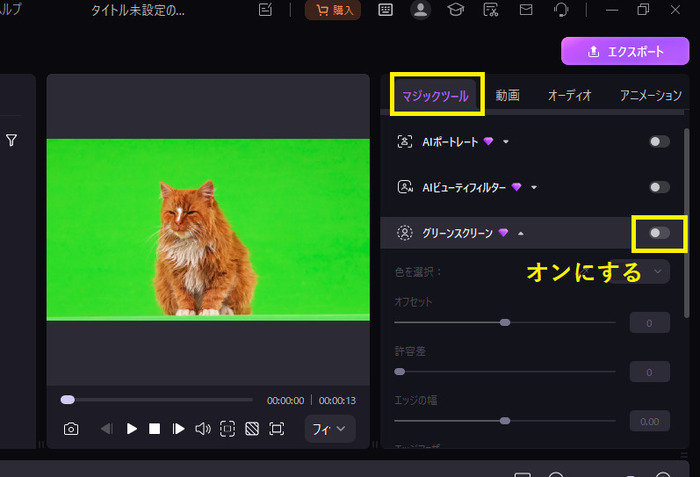Collapse the グリーンスクリーン section arrow
700x477 pixels.
[521, 233]
